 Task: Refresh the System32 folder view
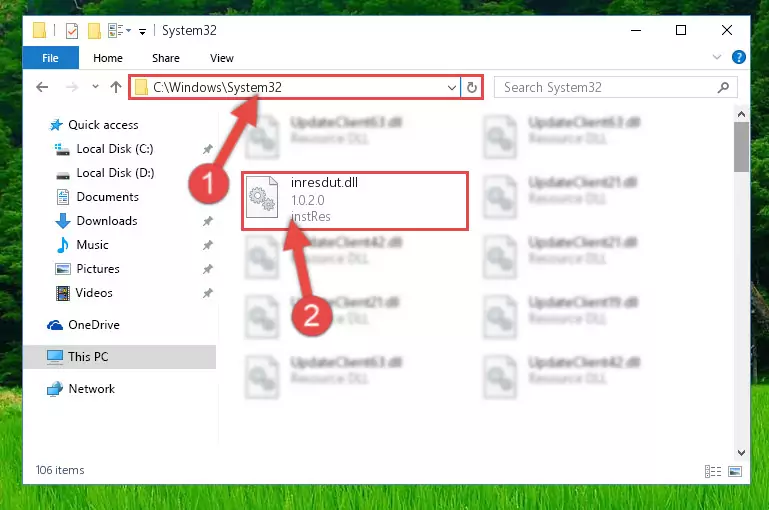tap(472, 87)
